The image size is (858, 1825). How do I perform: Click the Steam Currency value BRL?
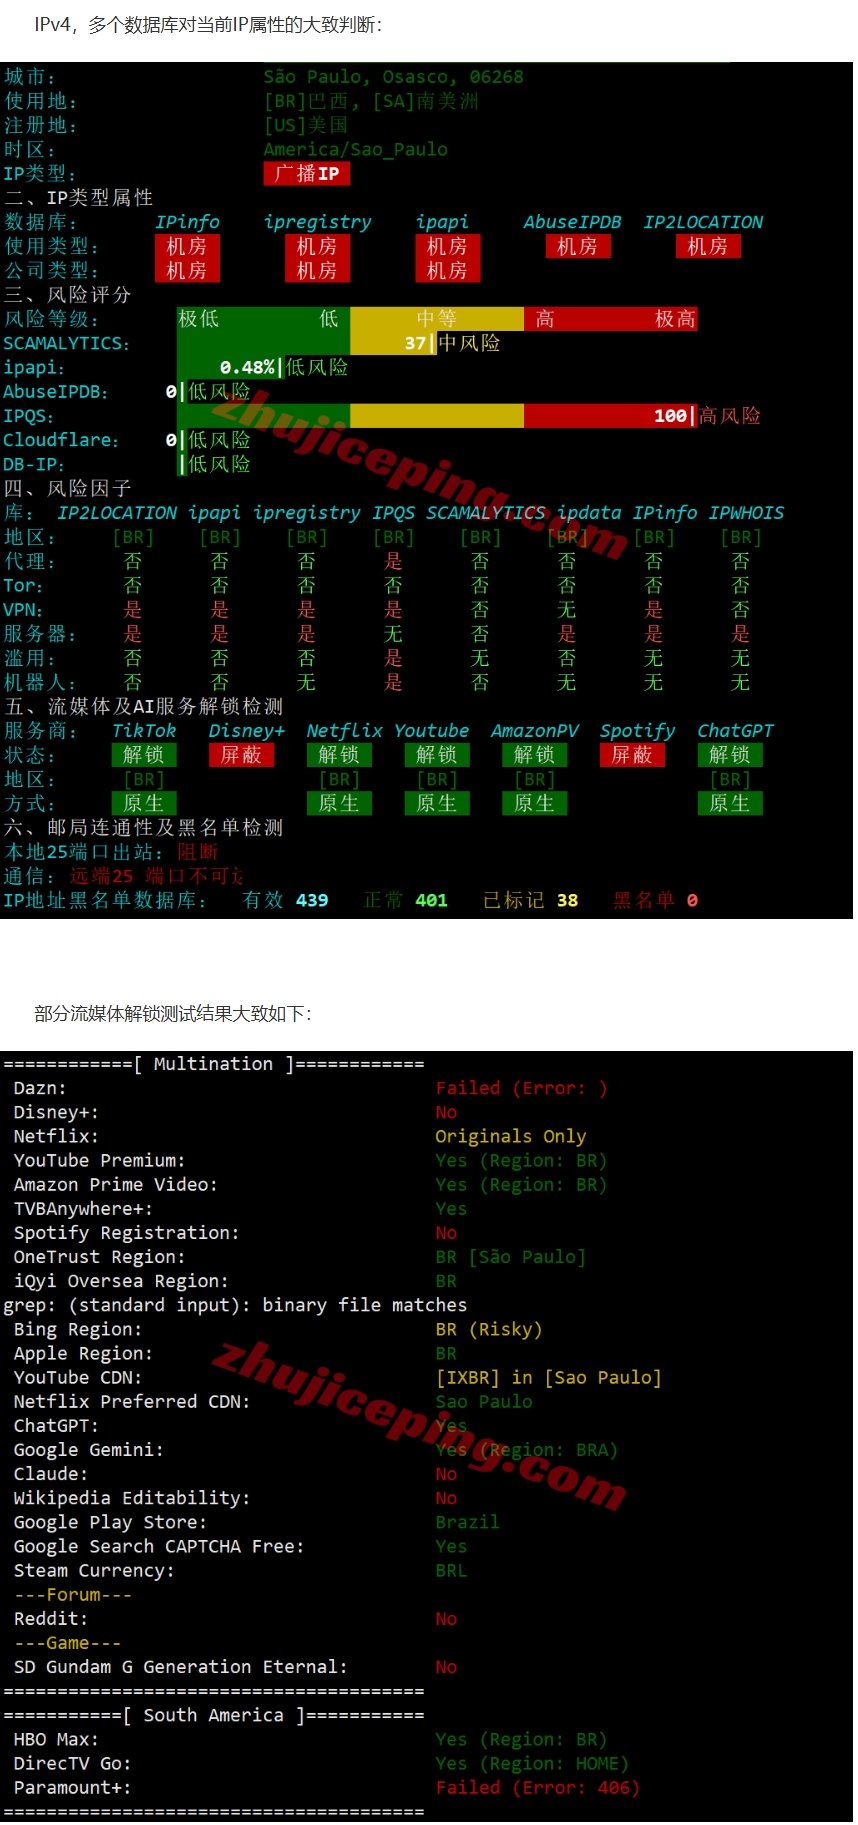point(451,1571)
